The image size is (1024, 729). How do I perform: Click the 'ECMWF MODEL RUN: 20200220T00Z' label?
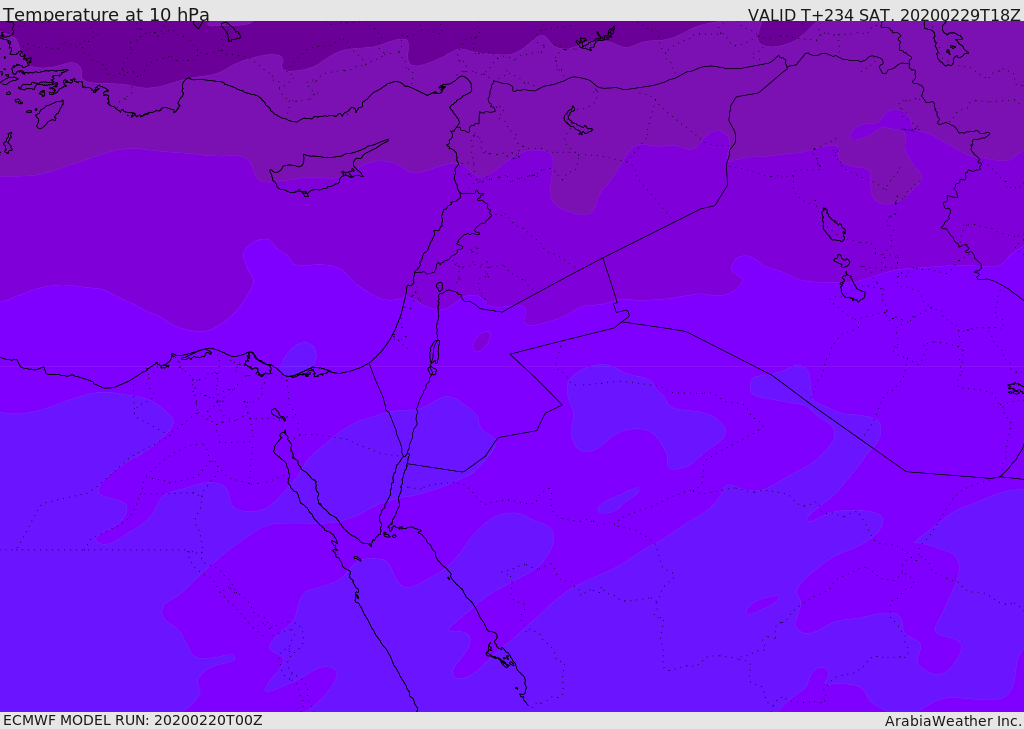133,720
